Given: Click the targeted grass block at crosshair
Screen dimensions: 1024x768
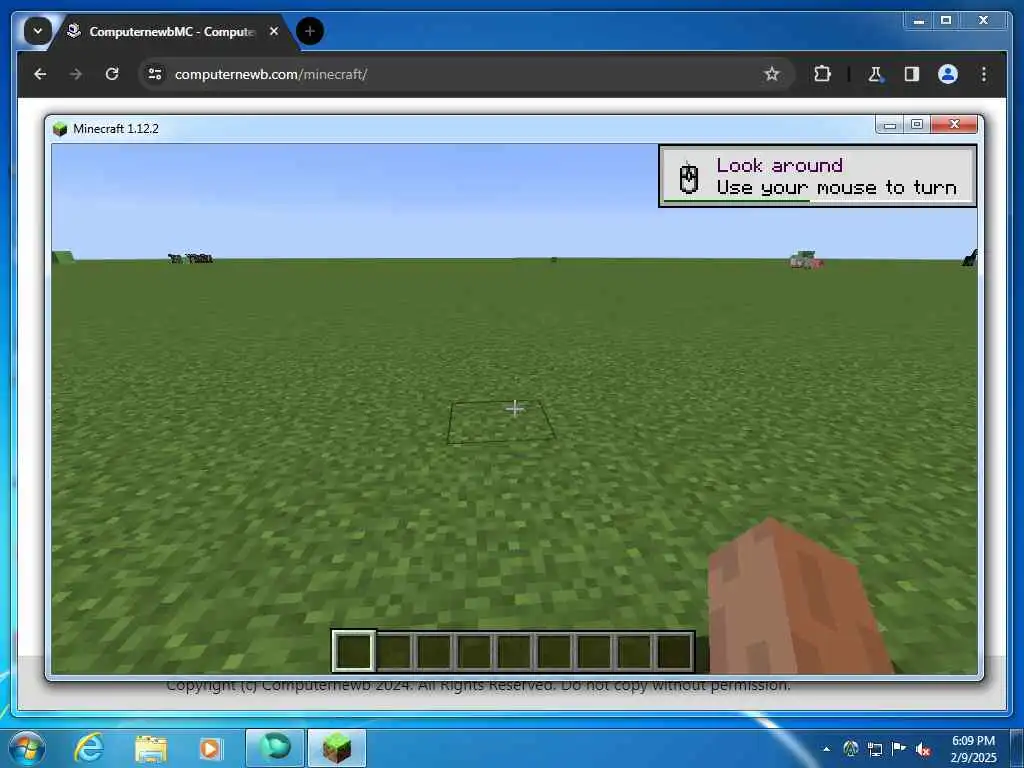Looking at the screenshot, I should 501,423.
